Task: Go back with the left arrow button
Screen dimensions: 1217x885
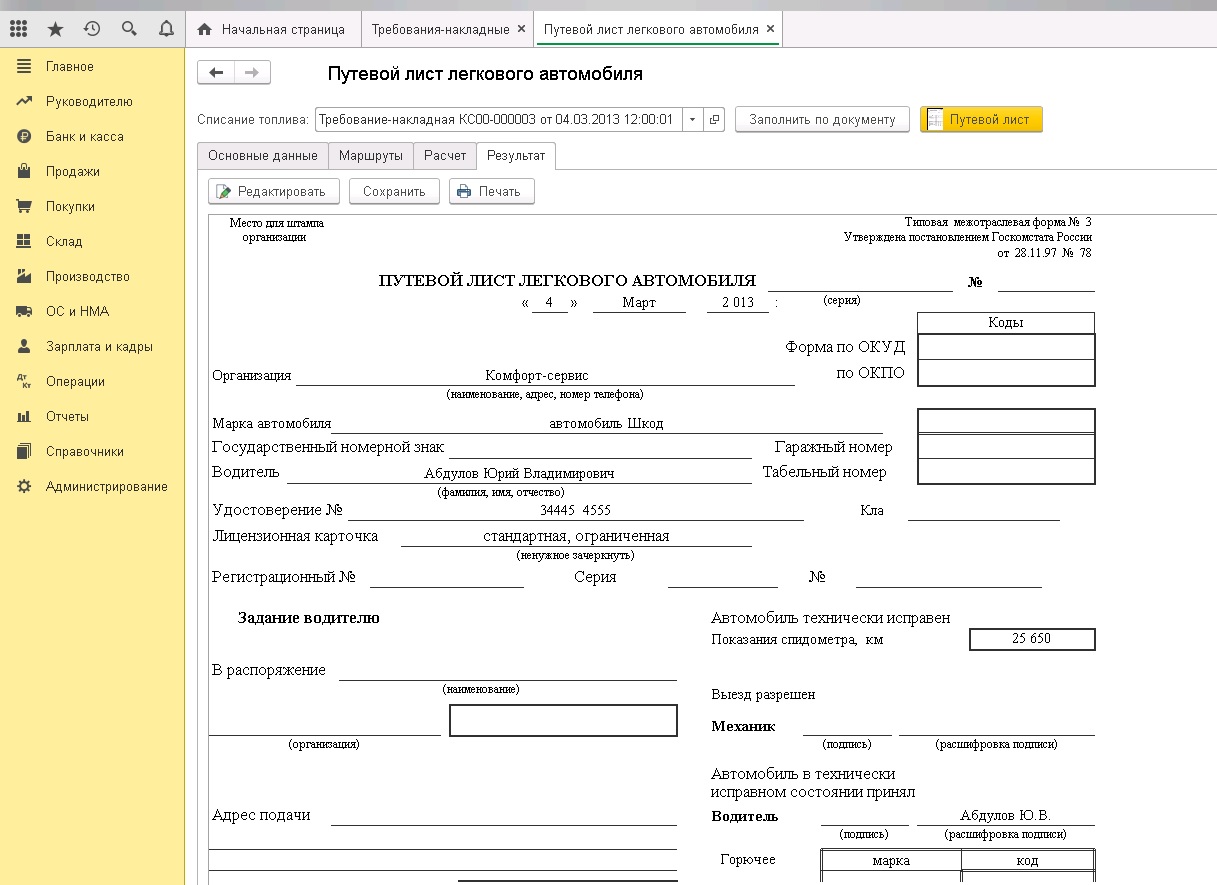Action: (216, 72)
